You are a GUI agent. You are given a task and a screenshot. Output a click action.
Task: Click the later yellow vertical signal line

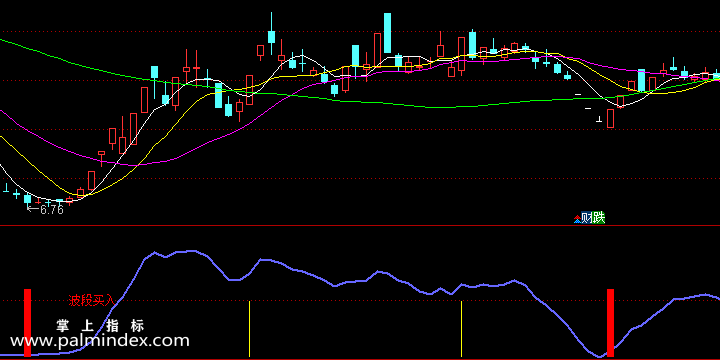click(x=461, y=329)
